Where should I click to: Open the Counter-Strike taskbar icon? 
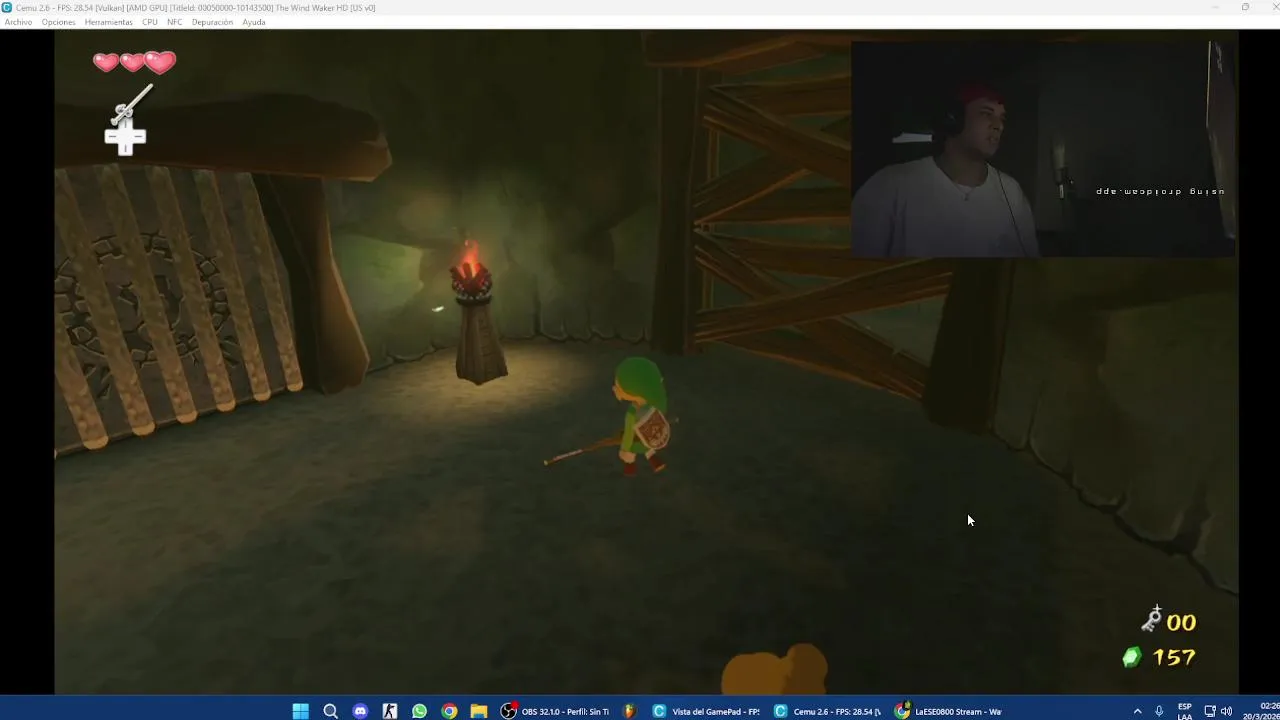coord(390,711)
